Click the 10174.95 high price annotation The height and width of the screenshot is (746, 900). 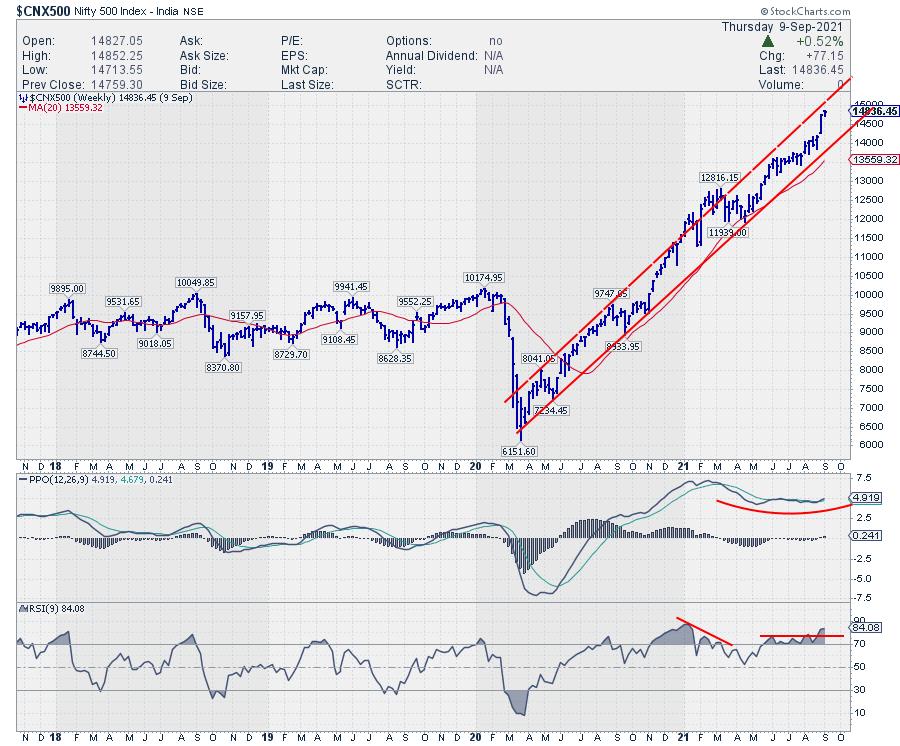point(482,277)
